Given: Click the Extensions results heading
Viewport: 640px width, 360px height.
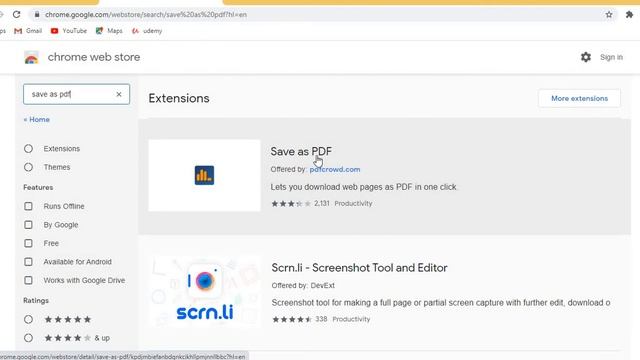Looking at the screenshot, I should coord(179,98).
